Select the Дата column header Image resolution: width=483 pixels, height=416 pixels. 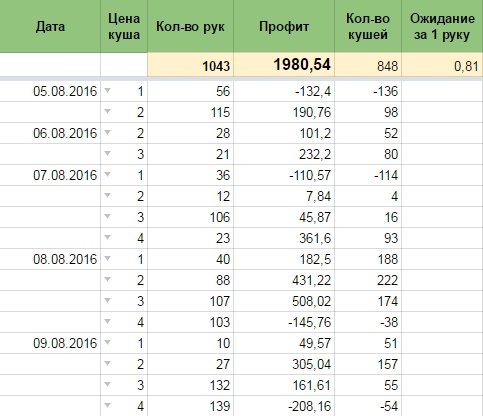50,26
